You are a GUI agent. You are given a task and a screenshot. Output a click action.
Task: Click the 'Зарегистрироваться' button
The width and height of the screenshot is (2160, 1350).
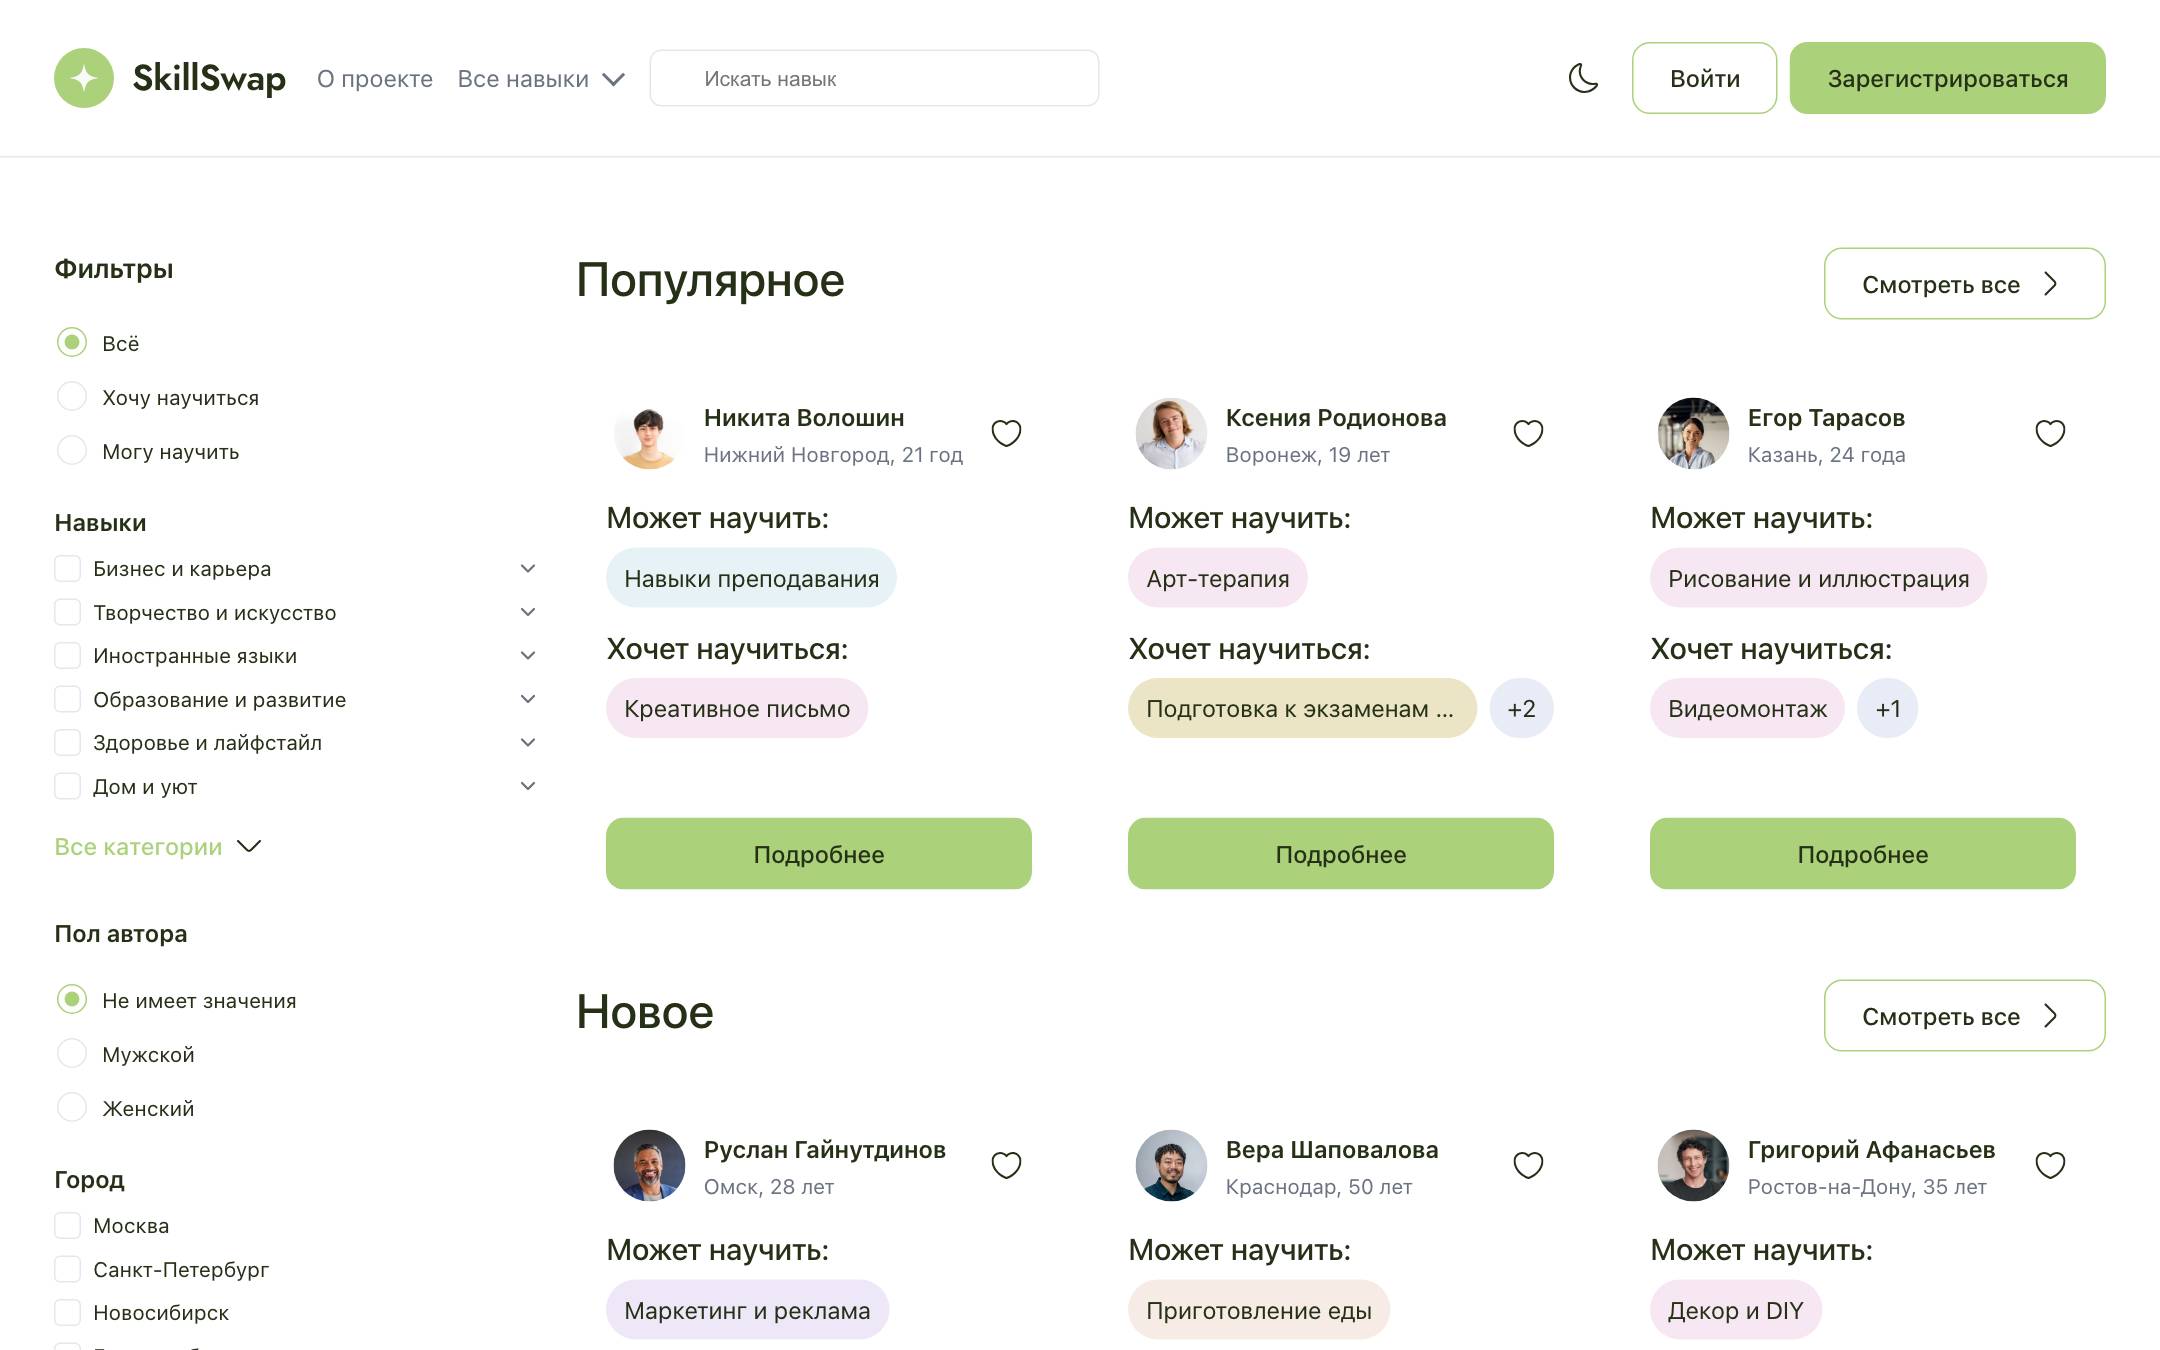(1947, 78)
